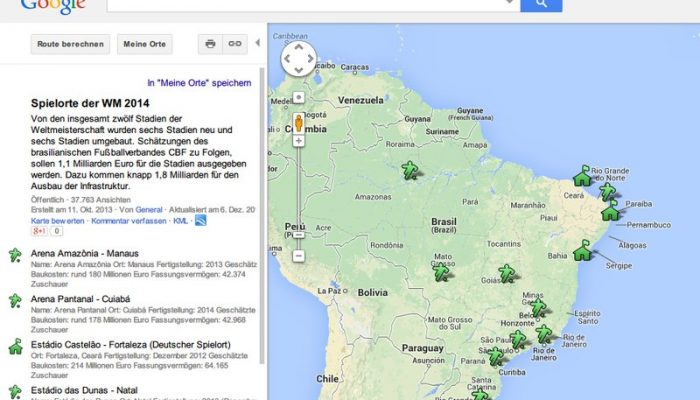The image size is (700, 400).
Task: Collapse the side panel with the arrow
Action: (258, 43)
